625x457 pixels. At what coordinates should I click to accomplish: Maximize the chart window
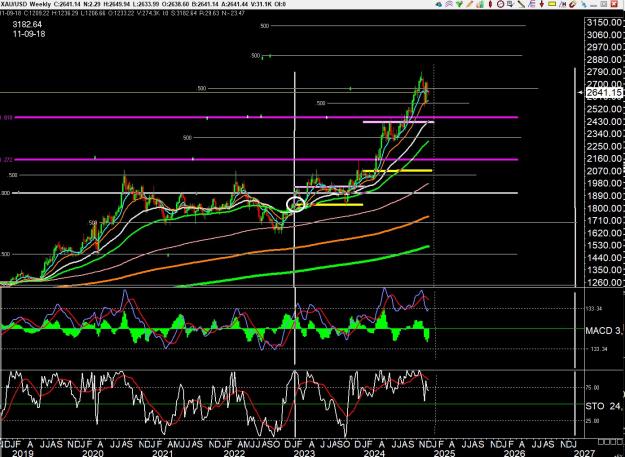coord(603,4)
